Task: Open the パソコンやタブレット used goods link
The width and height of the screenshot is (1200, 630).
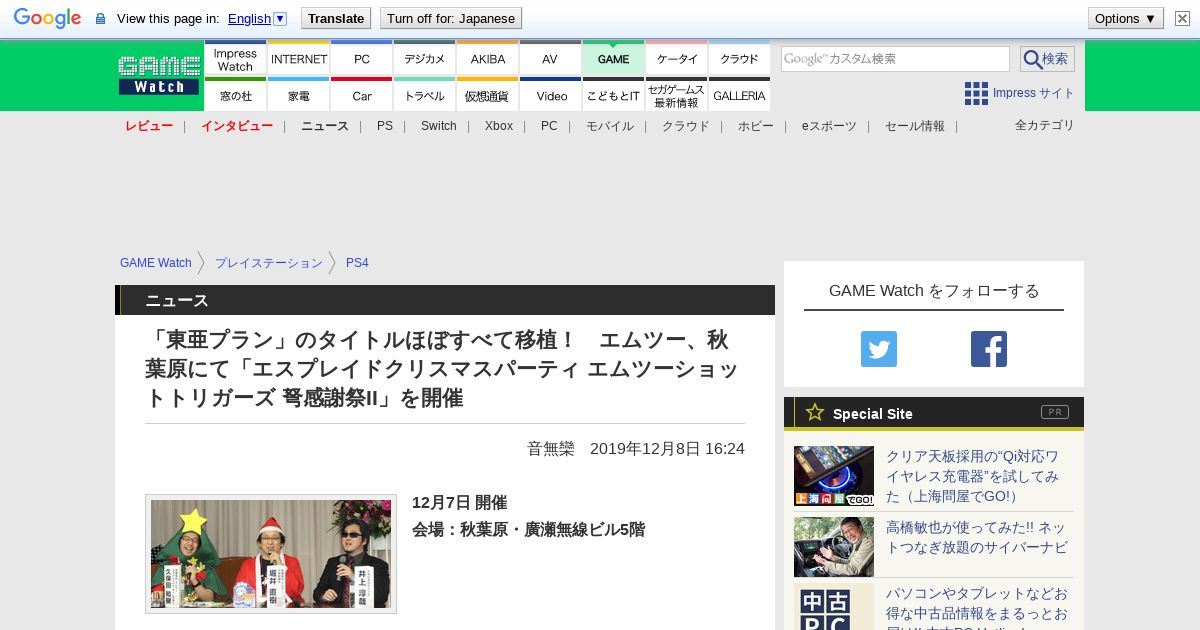Action: pyautogui.click(x=977, y=608)
